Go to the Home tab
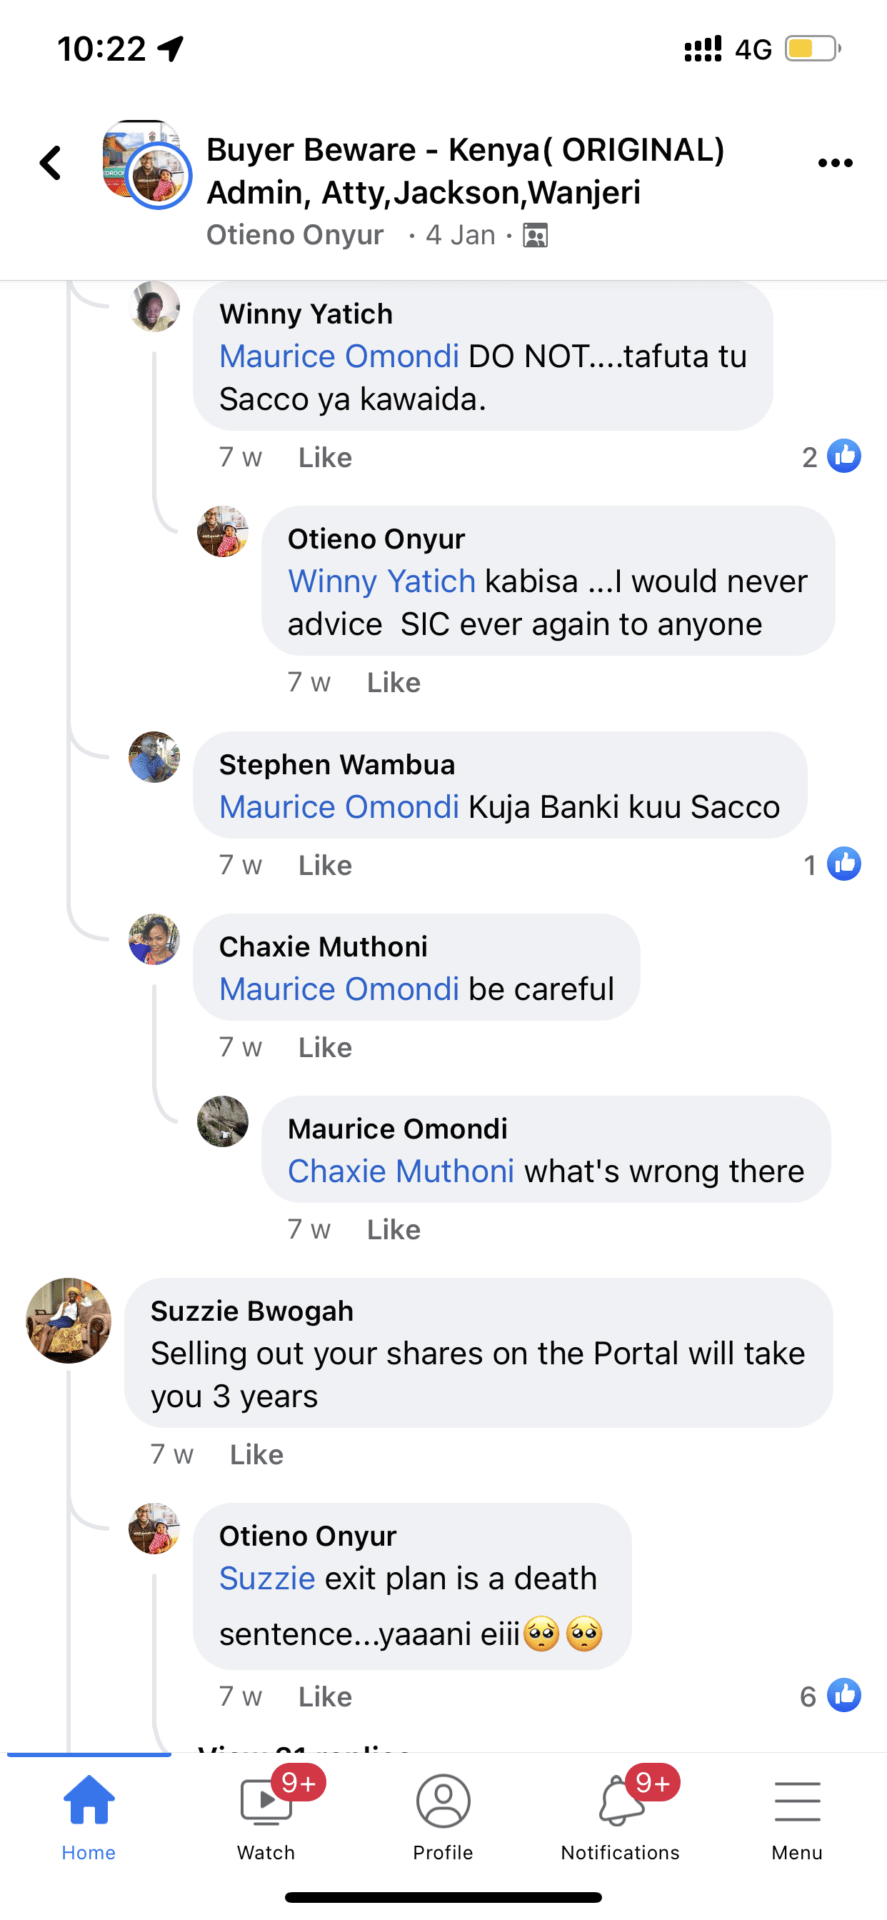887x1920 pixels. [89, 1801]
